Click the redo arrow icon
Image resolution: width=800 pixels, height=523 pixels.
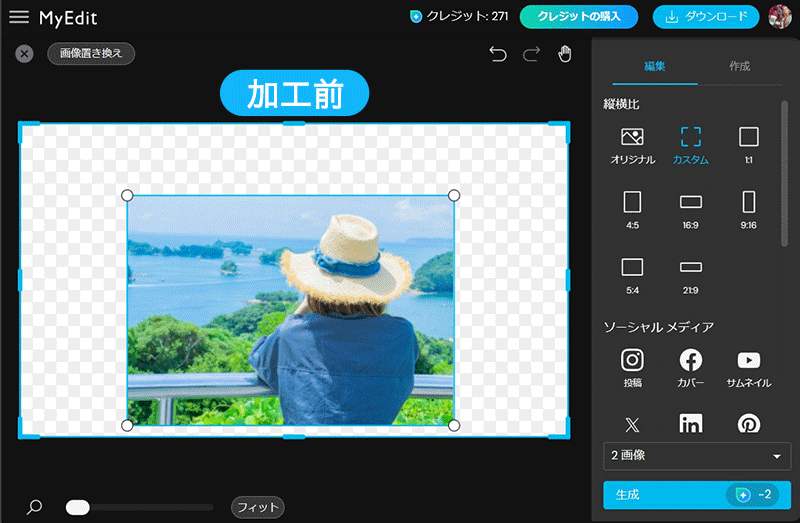(531, 54)
